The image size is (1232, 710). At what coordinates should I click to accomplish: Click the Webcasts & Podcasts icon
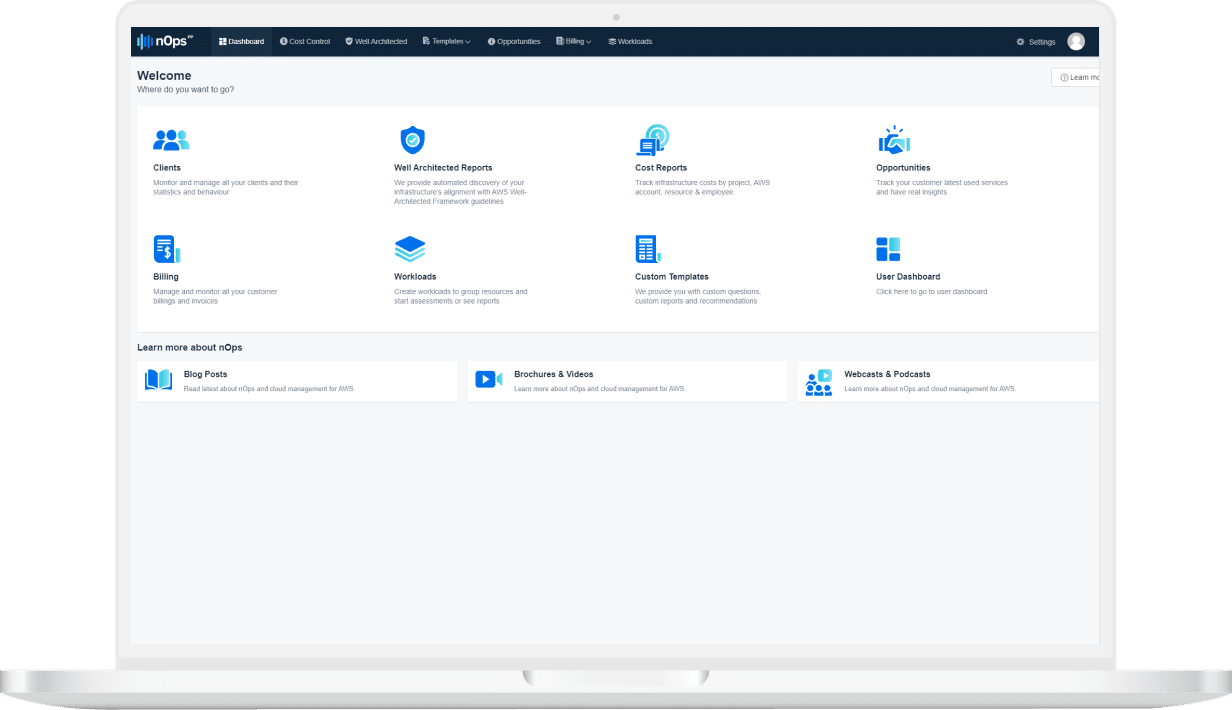pos(819,382)
